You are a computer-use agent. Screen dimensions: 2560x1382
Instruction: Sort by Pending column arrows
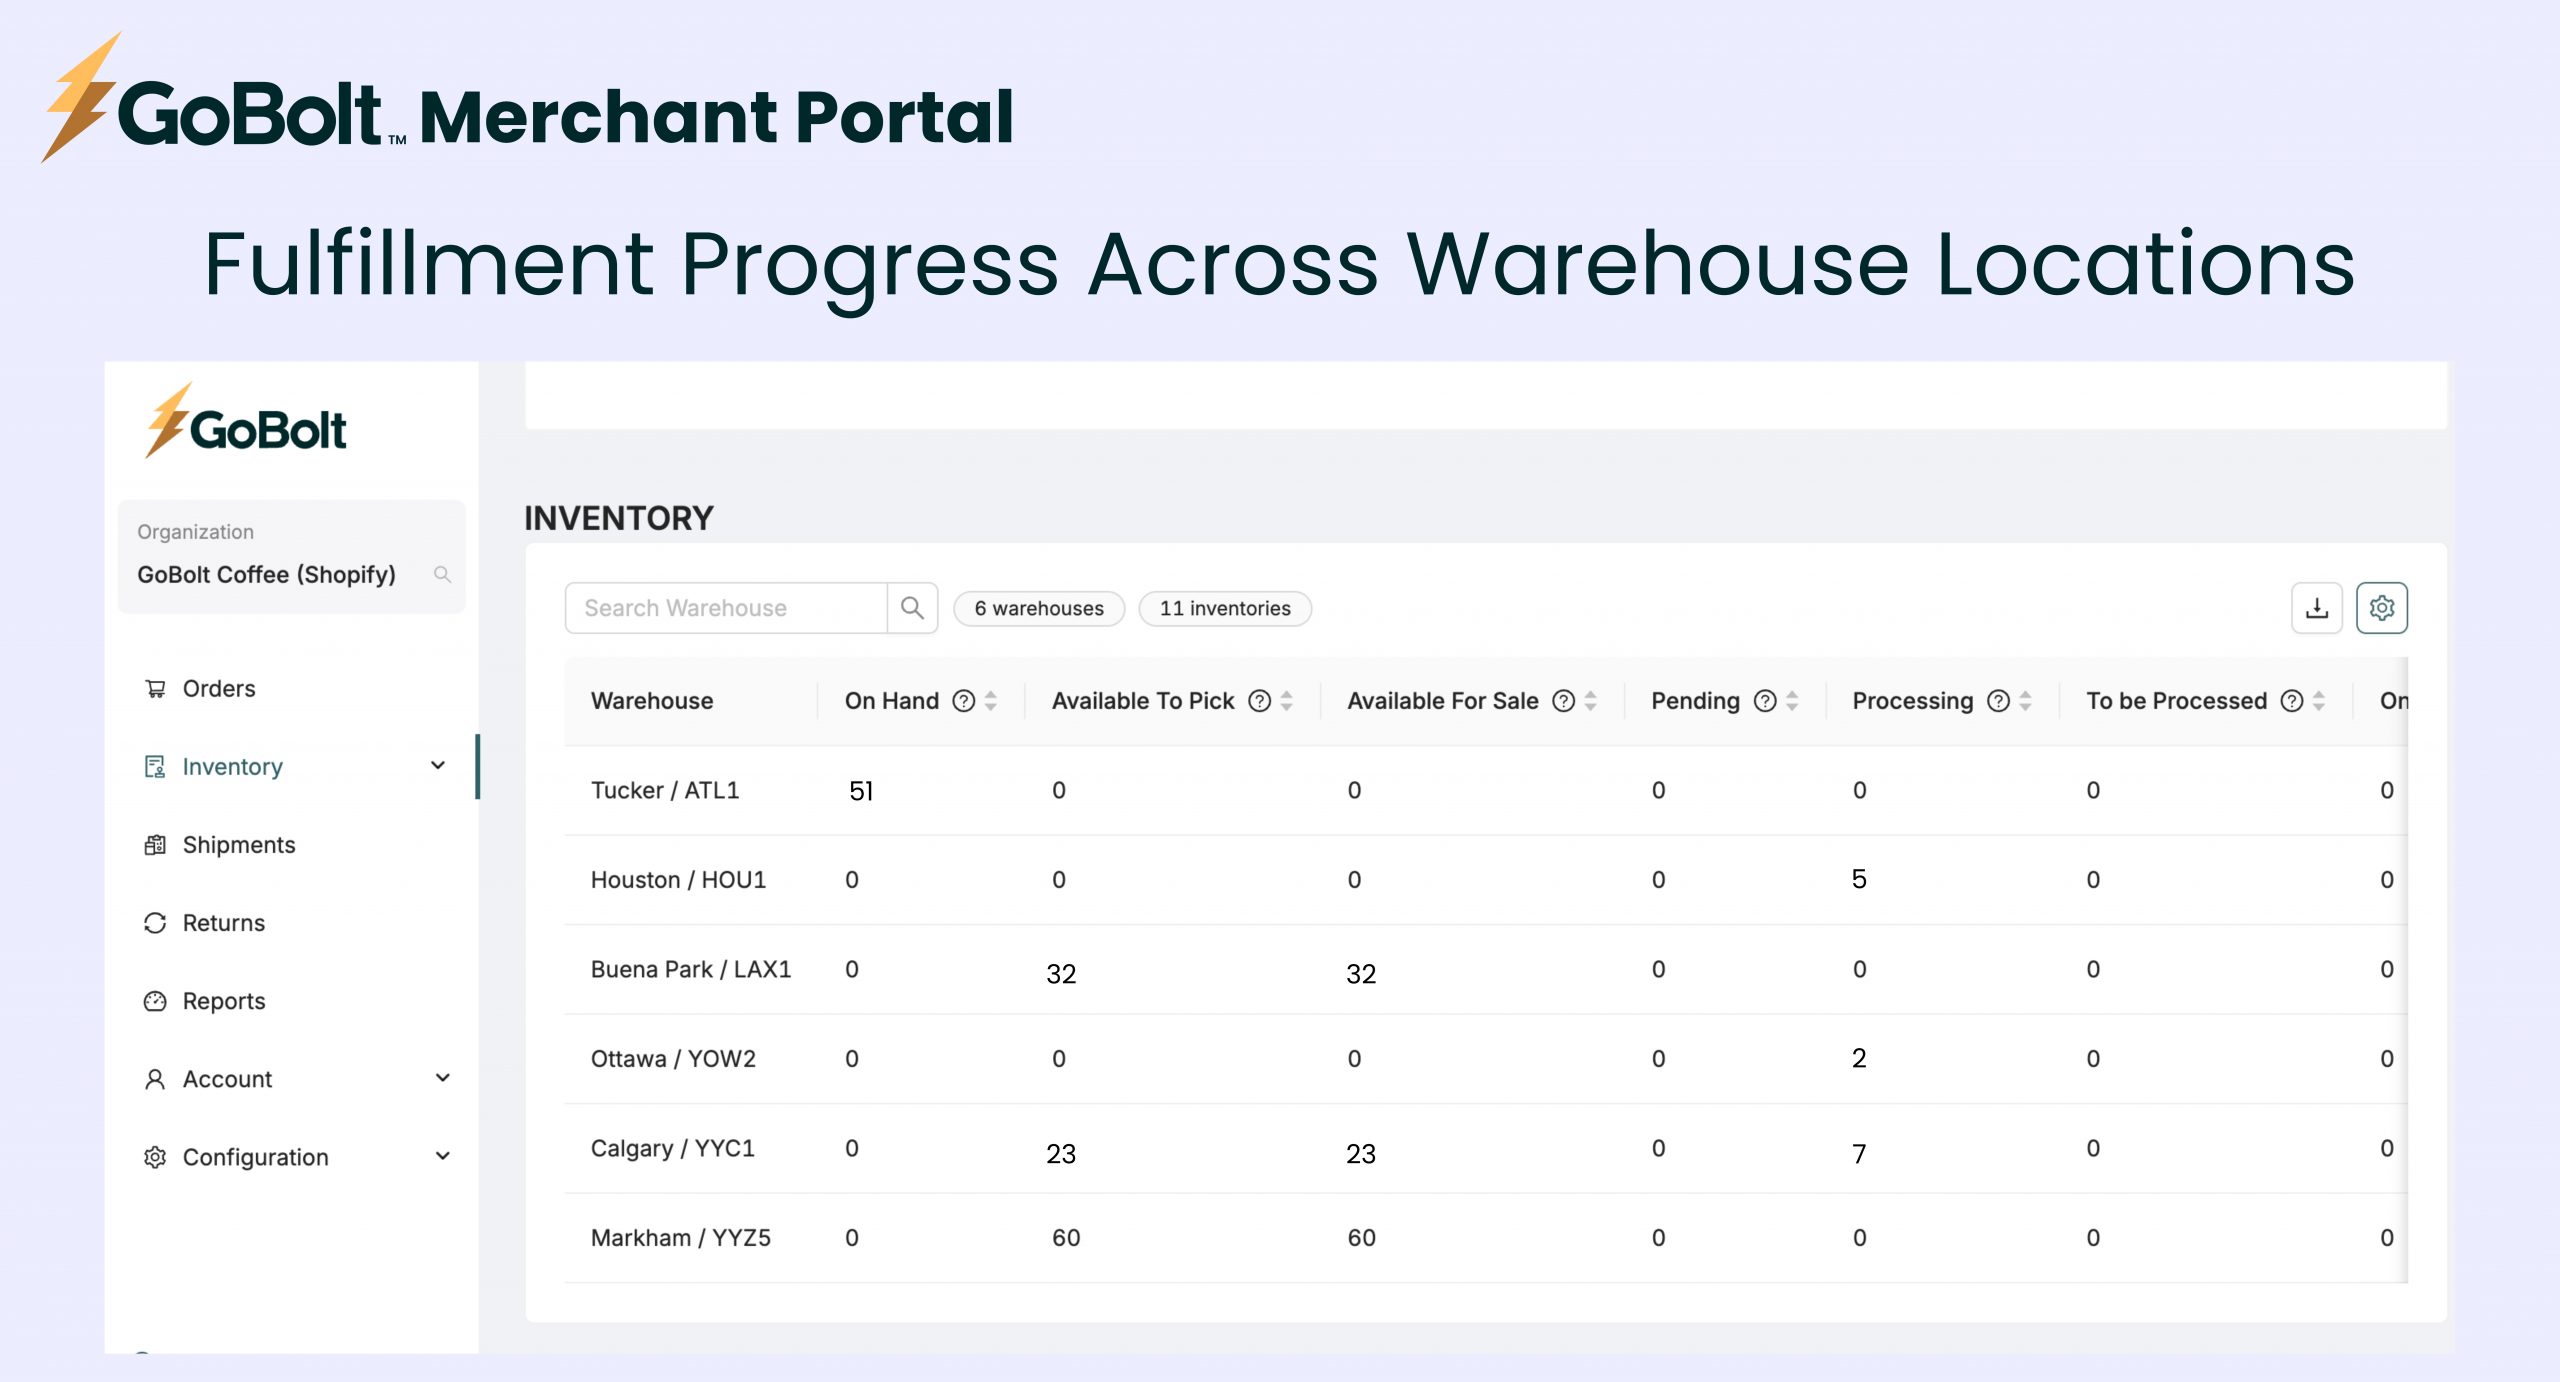[x=1793, y=701]
